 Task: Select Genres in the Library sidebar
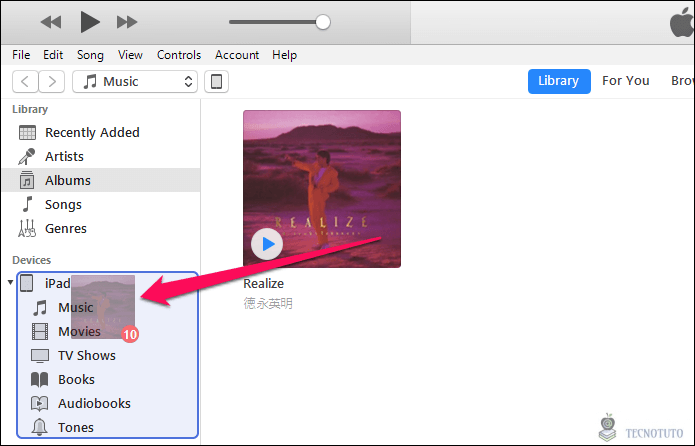point(101,228)
